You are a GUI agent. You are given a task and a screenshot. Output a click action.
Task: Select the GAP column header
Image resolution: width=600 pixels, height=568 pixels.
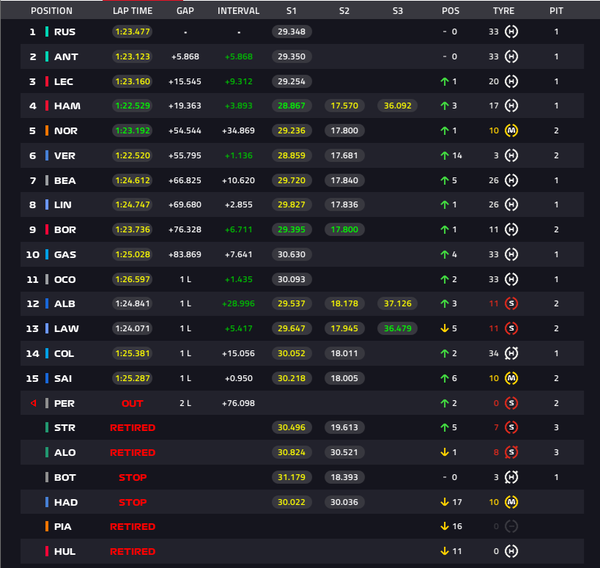point(185,11)
